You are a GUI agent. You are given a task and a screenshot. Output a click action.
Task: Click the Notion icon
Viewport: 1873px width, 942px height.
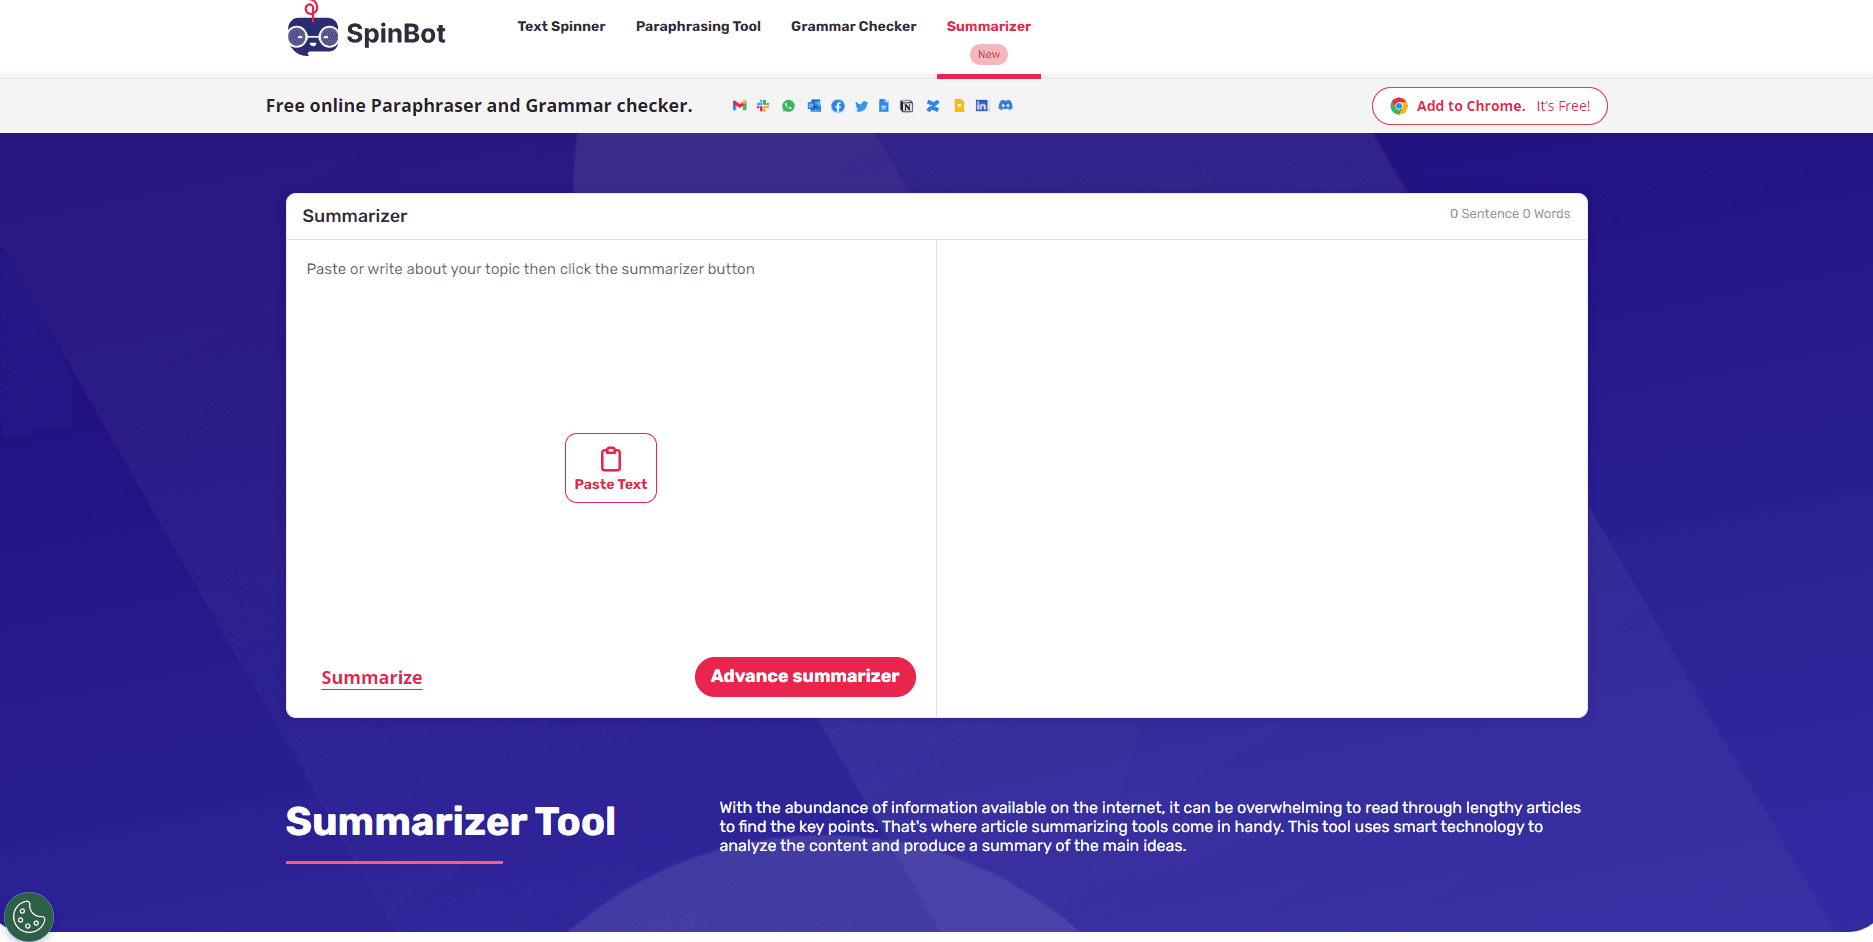click(x=906, y=106)
